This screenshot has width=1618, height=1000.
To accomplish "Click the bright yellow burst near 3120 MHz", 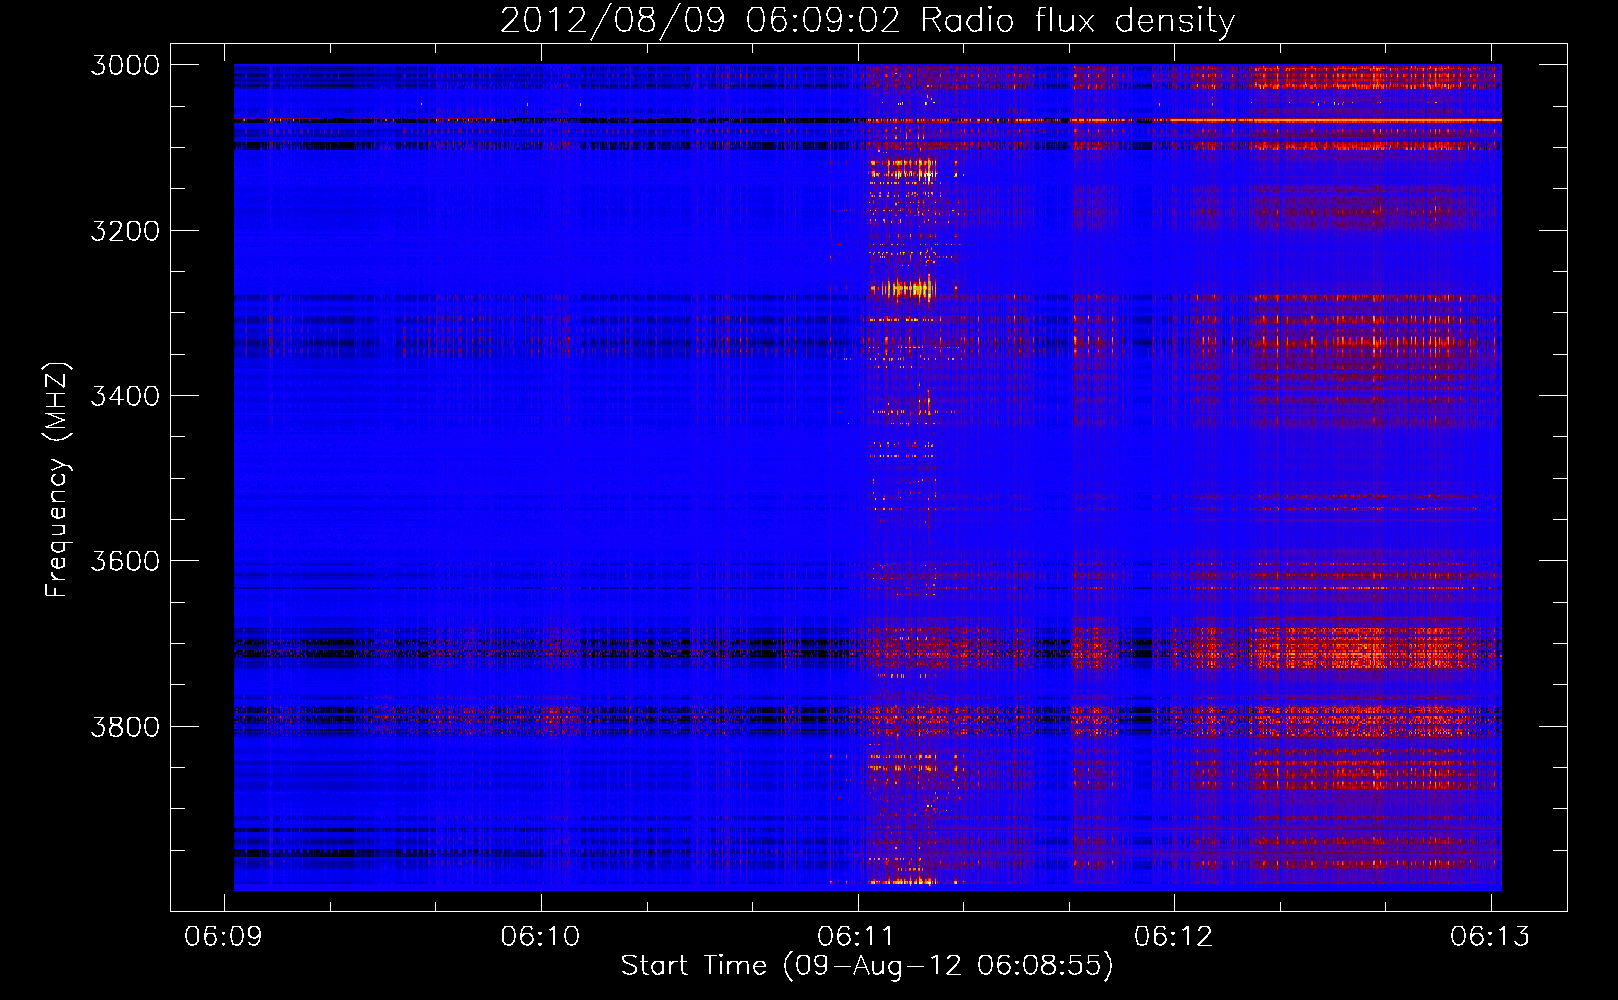I will coord(902,168).
